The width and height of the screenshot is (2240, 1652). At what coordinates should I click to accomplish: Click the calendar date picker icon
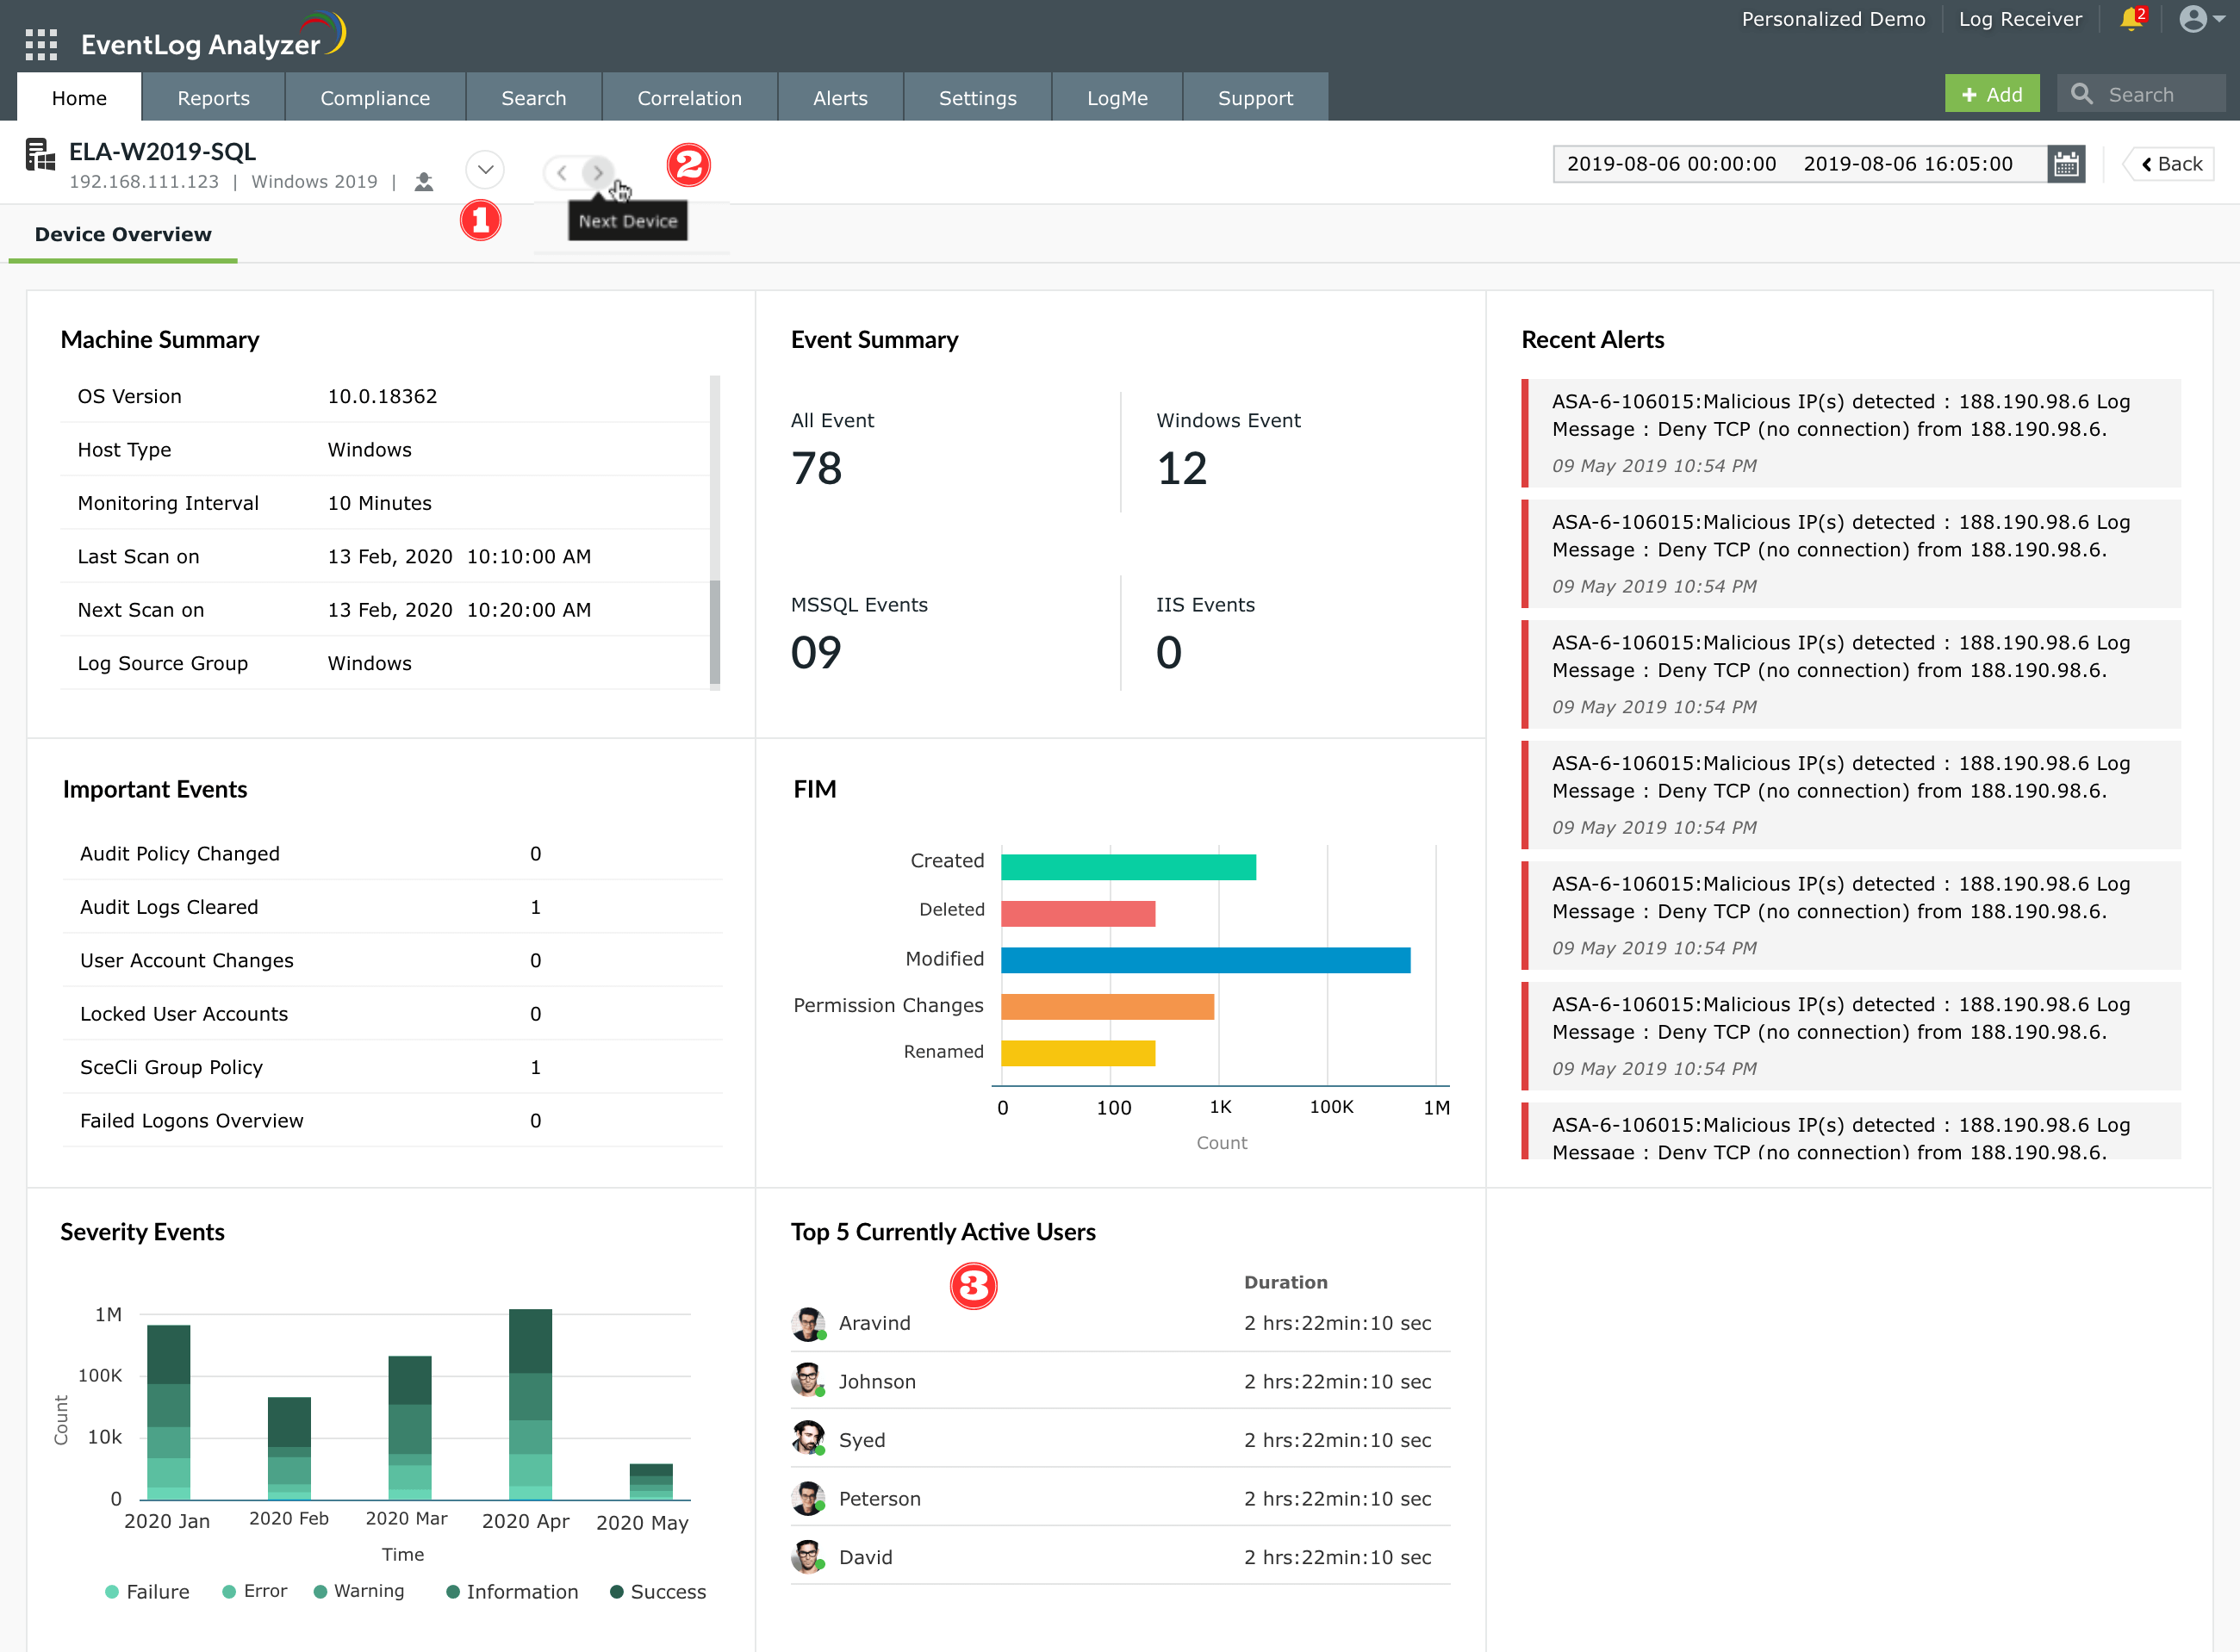click(2066, 164)
